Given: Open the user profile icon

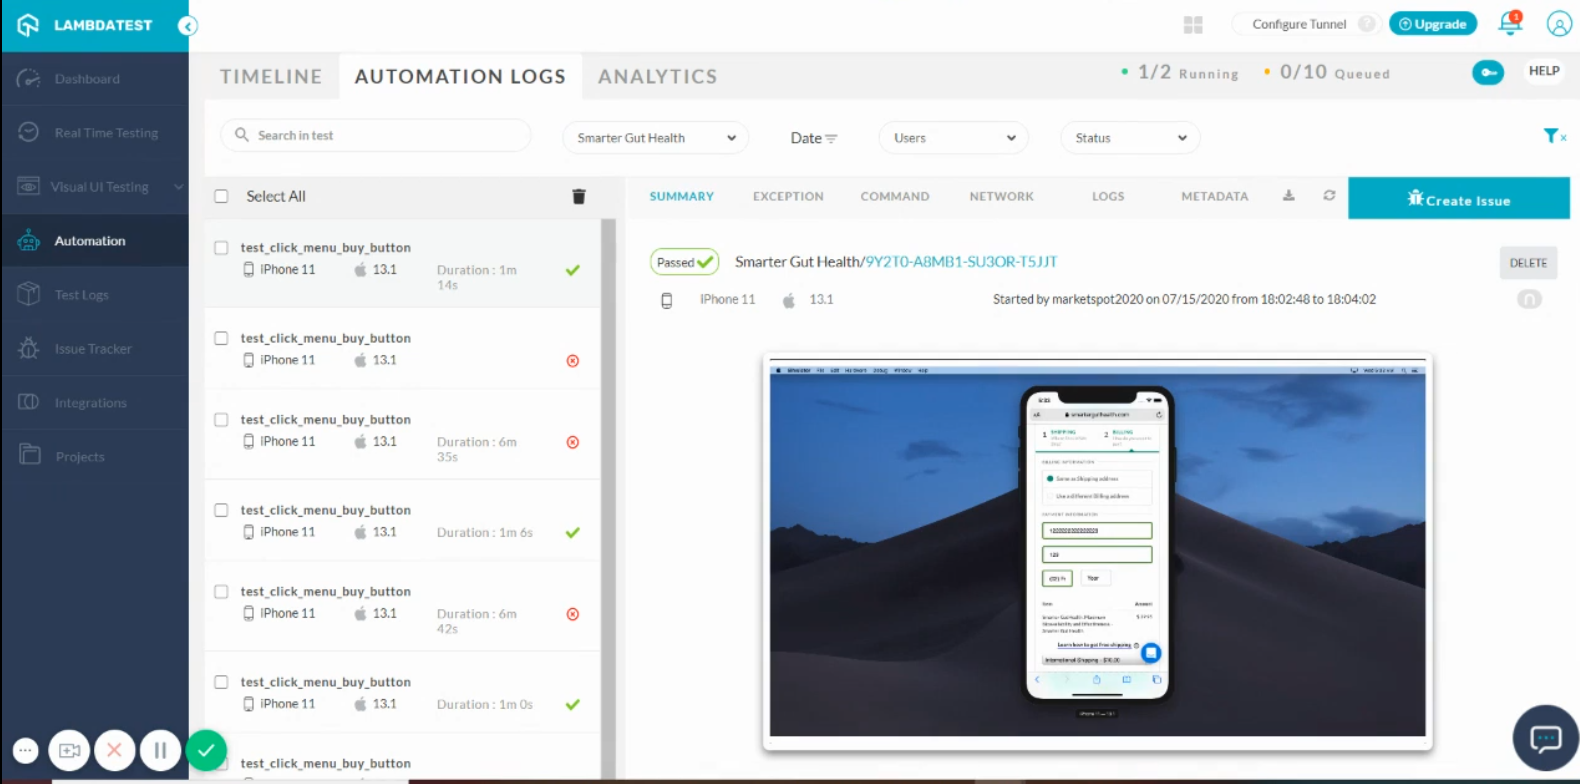Looking at the screenshot, I should tap(1559, 24).
